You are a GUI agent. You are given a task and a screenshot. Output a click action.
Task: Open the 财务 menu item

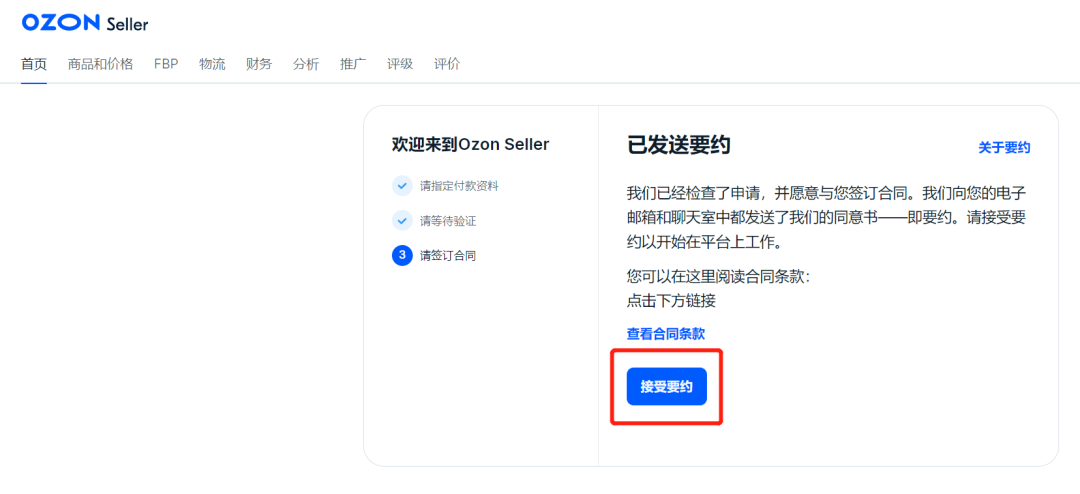pos(259,64)
